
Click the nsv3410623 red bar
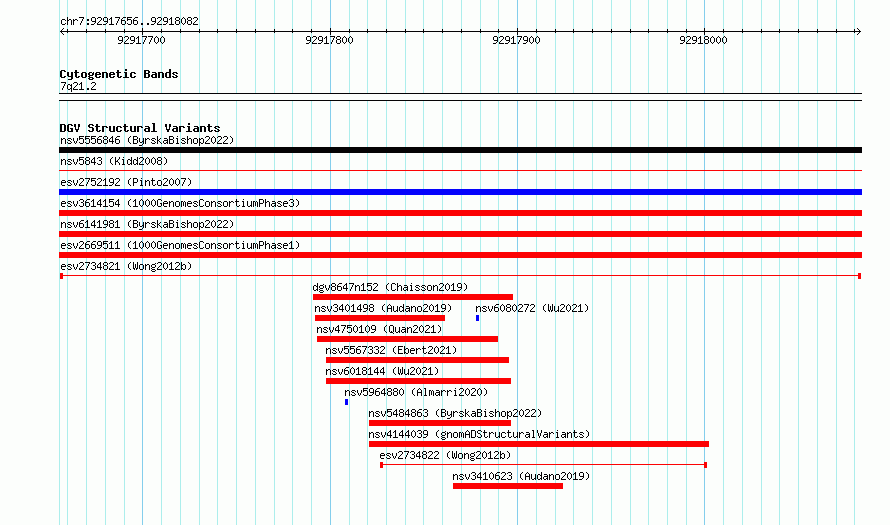pyautogui.click(x=508, y=486)
